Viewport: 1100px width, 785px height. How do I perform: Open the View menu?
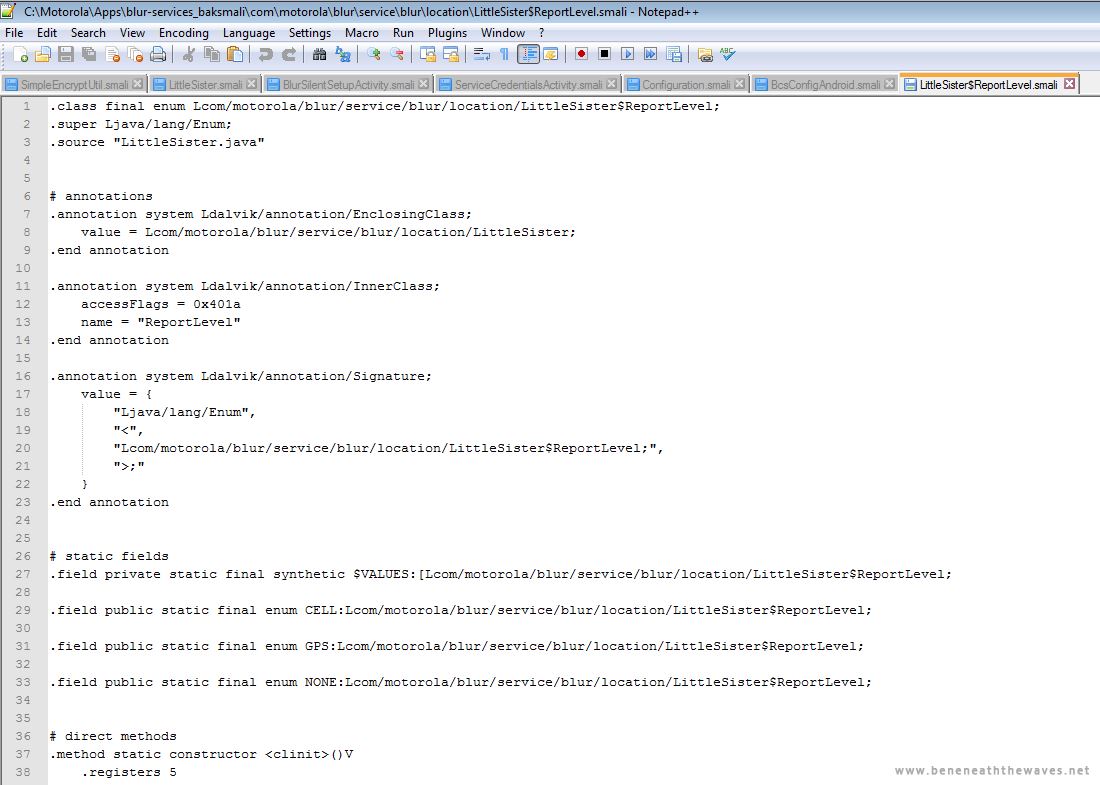pyautogui.click(x=132, y=33)
